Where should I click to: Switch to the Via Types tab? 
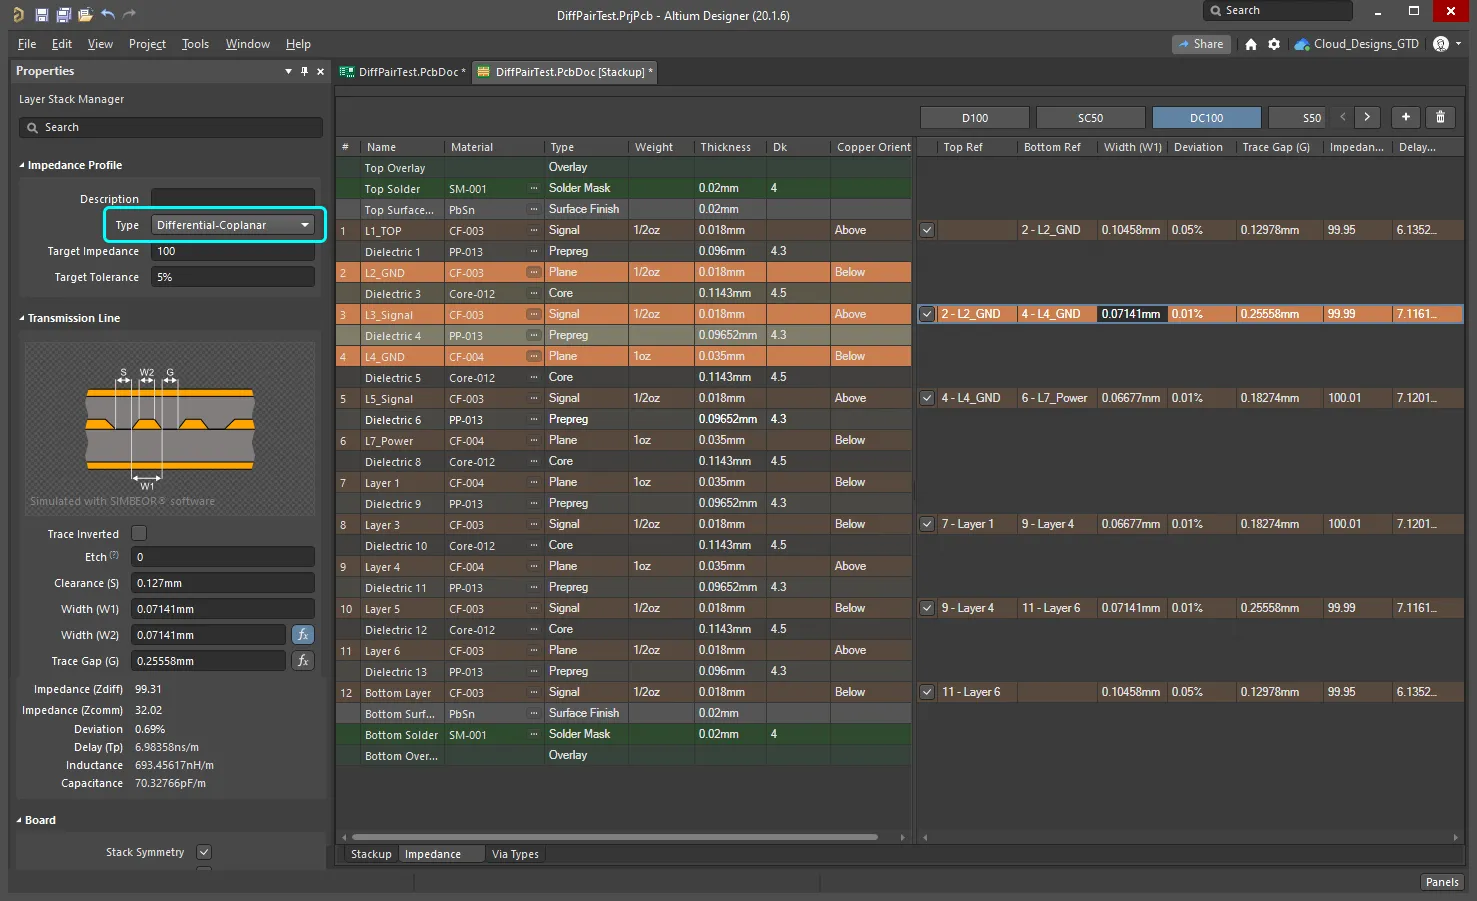[x=515, y=854]
